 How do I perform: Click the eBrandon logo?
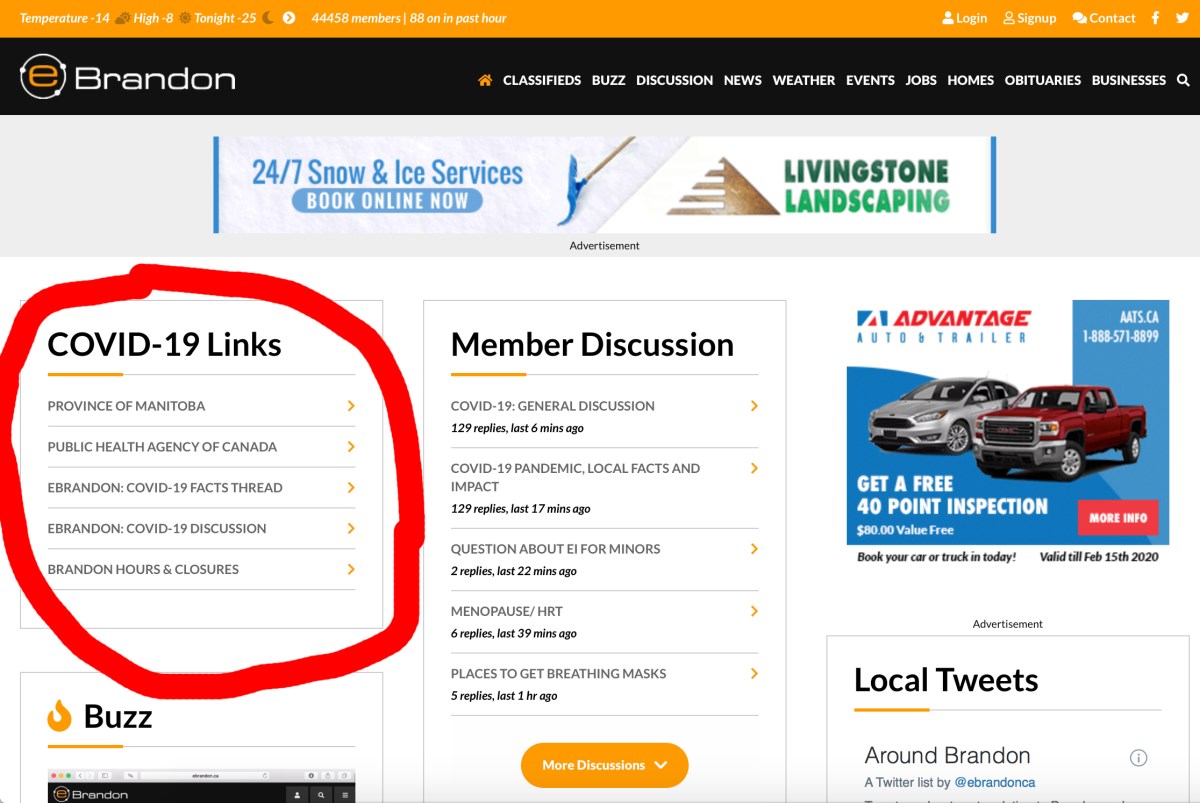pos(127,78)
